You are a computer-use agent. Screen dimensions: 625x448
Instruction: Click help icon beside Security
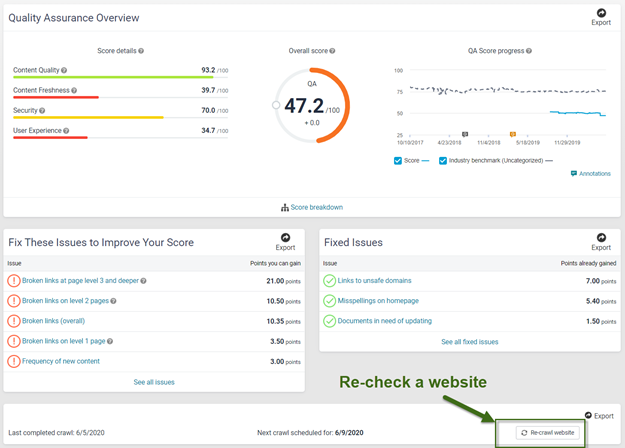pos(42,110)
